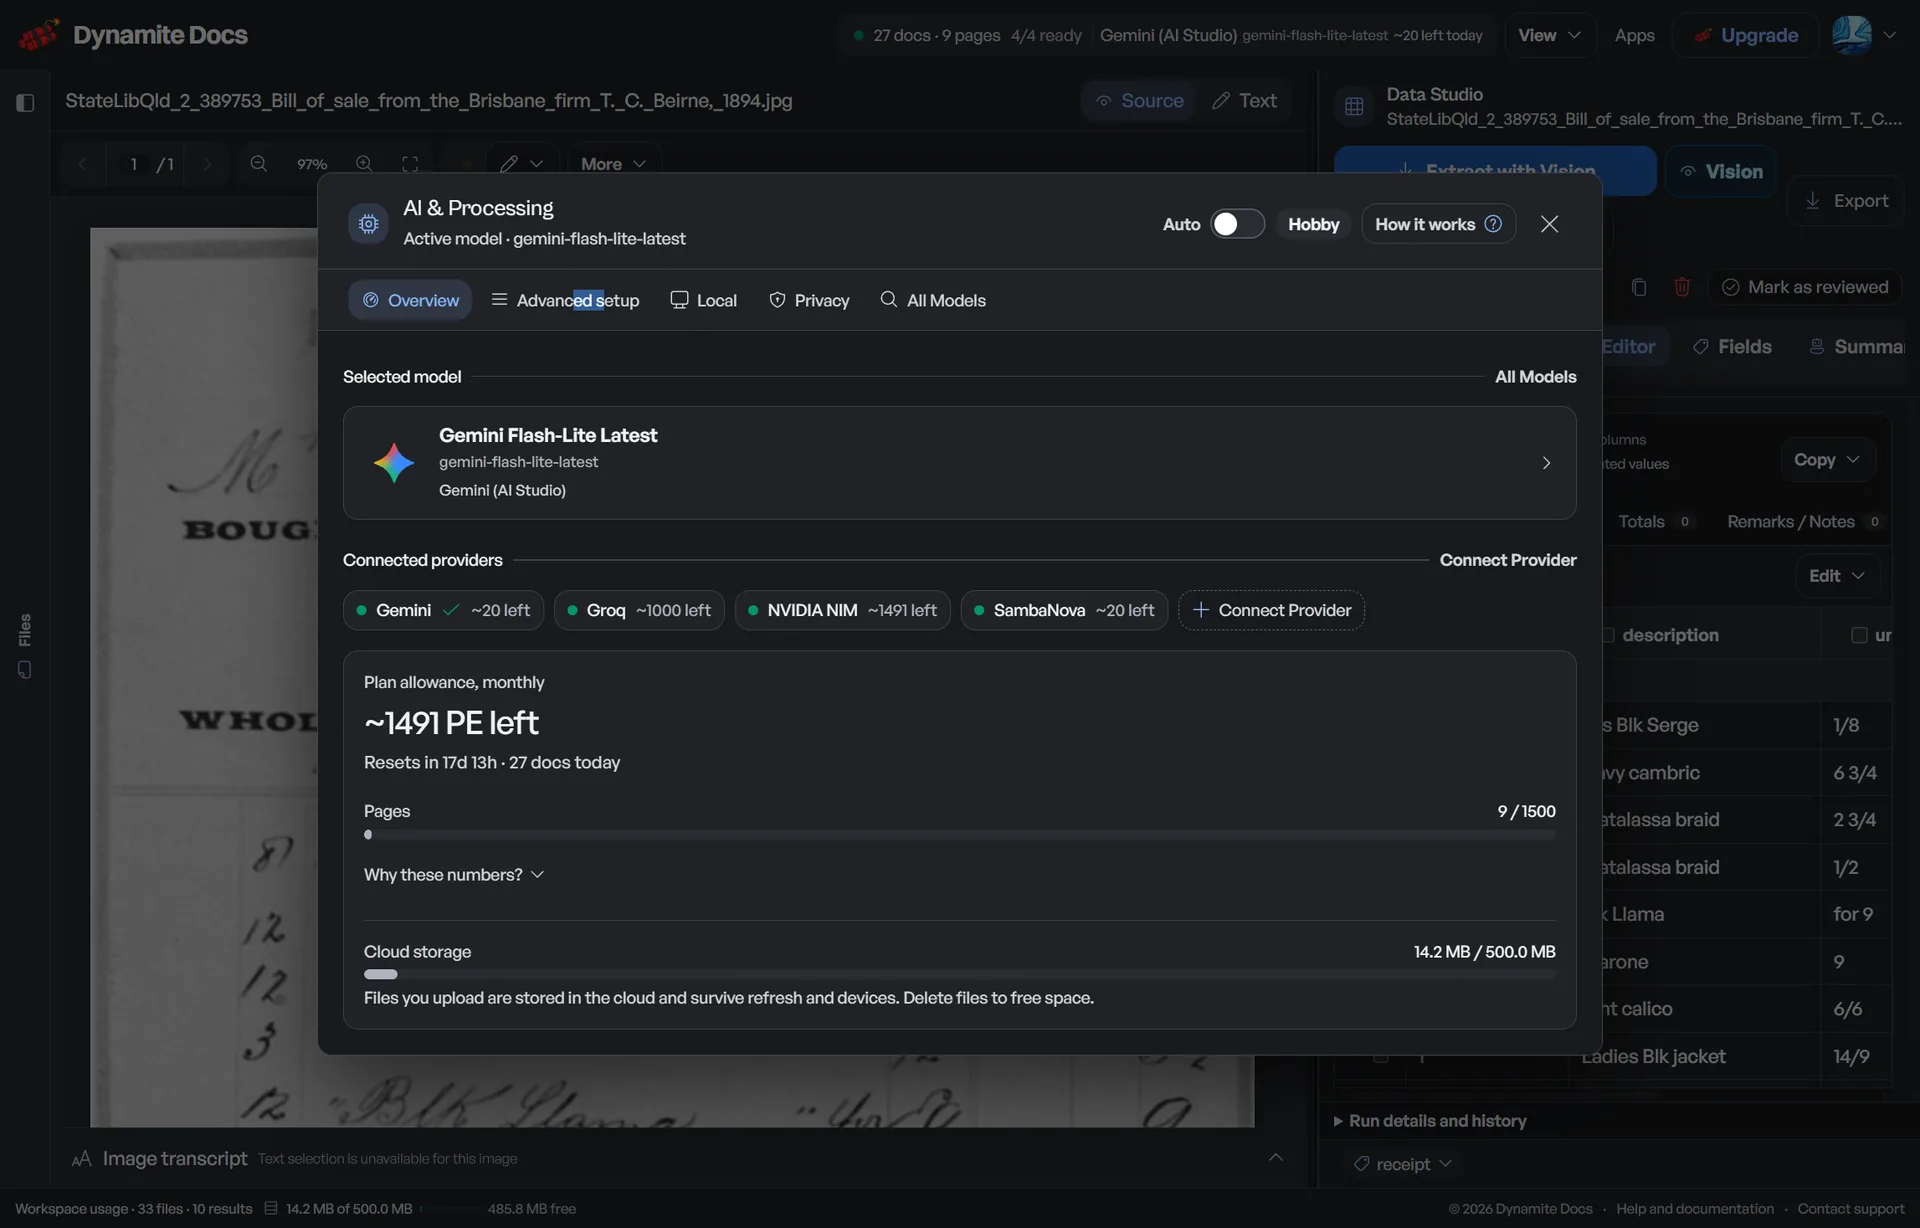1920x1228 pixels.
Task: Open the View dropdown
Action: (x=1549, y=35)
